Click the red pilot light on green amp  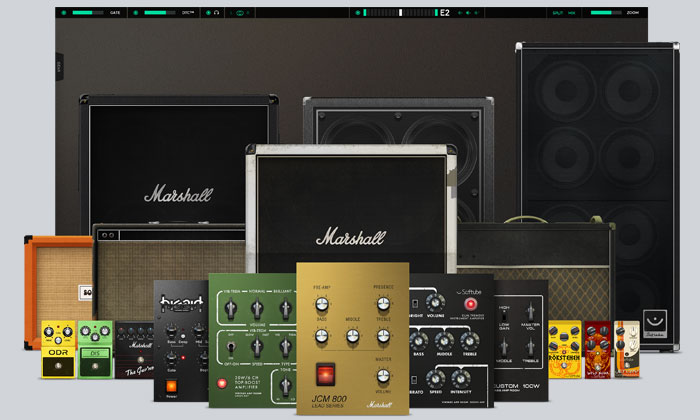222,383
